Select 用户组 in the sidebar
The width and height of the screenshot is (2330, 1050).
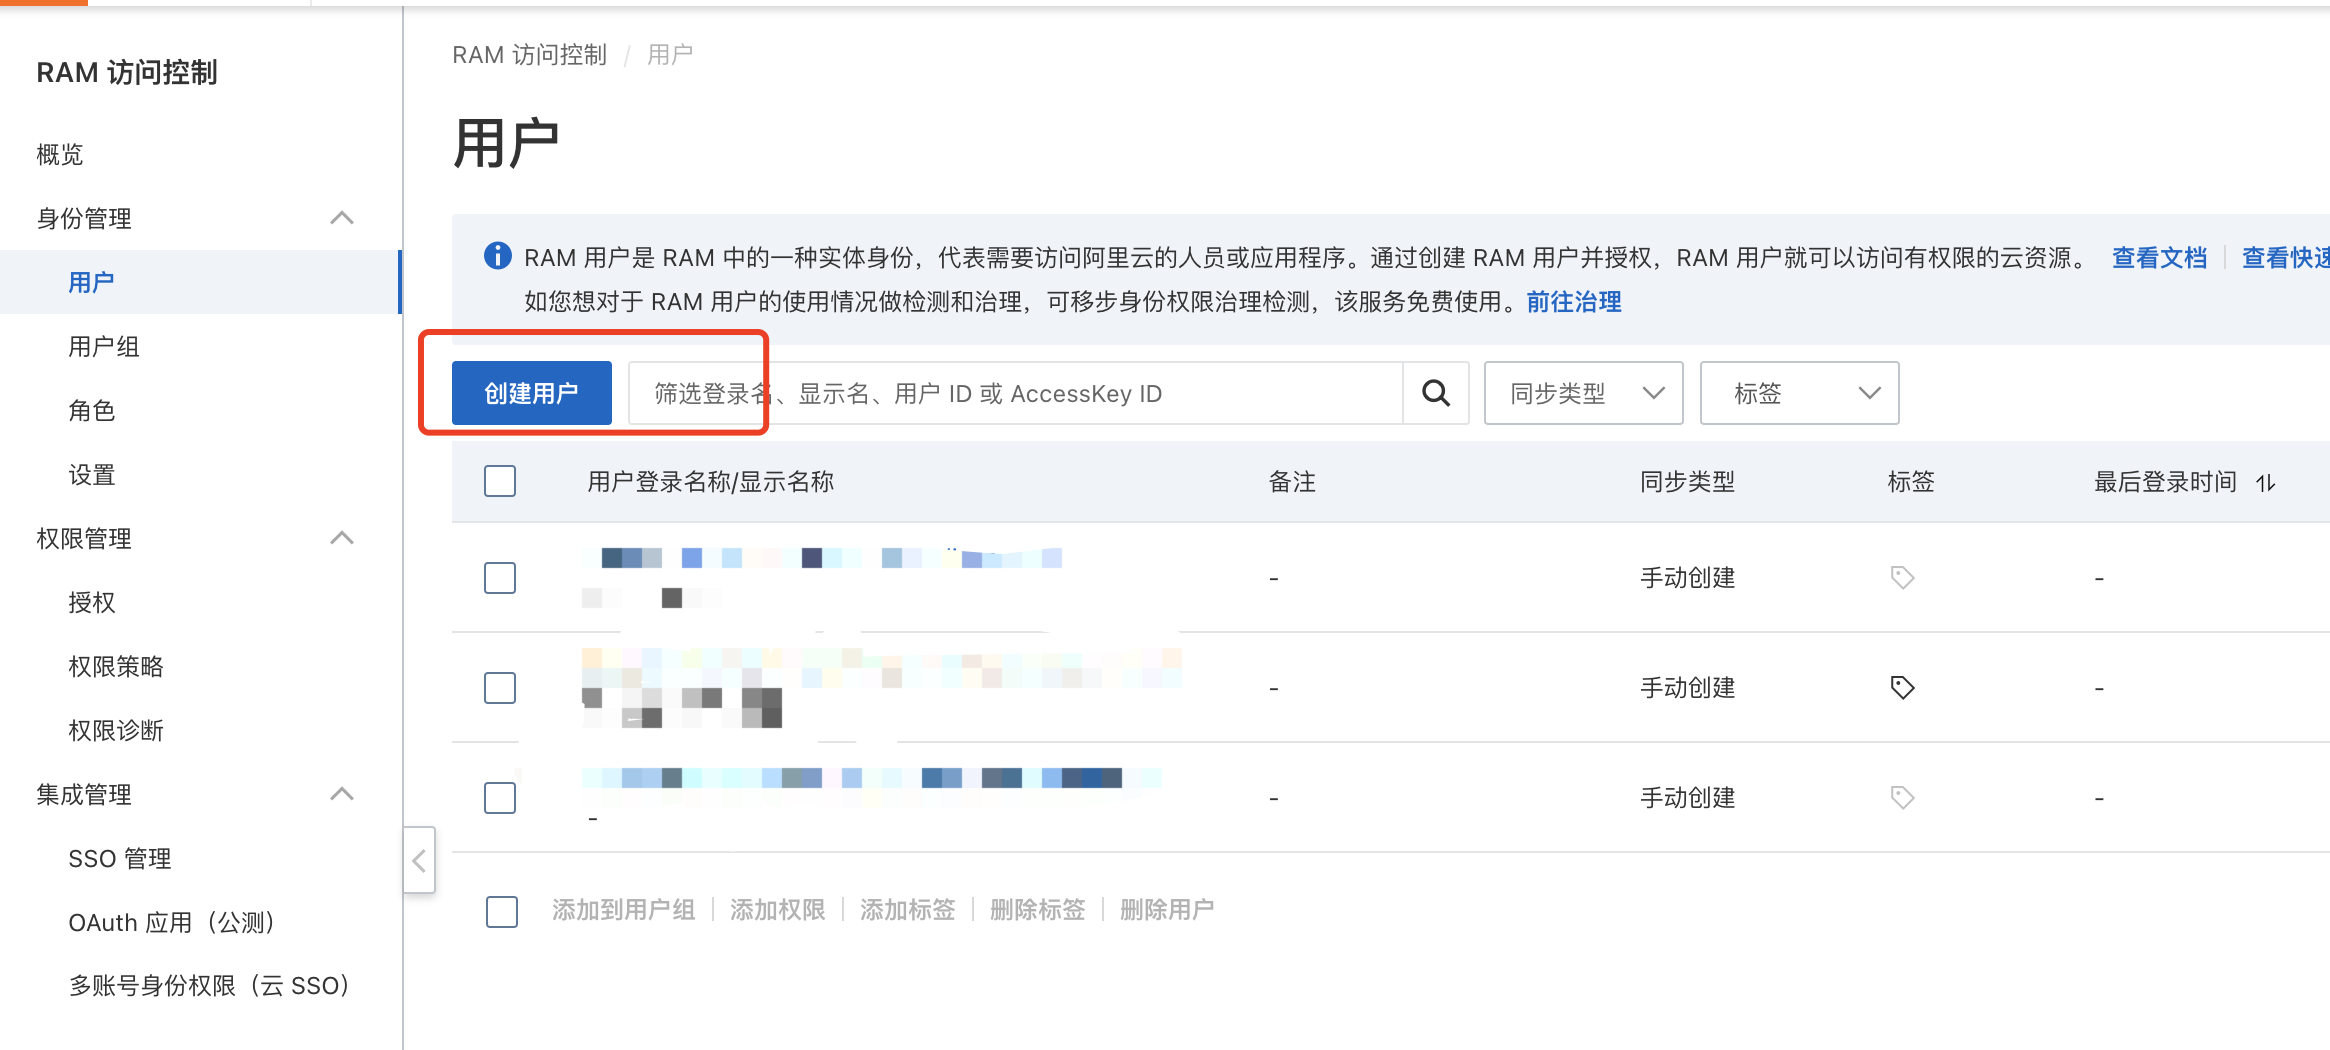104,346
